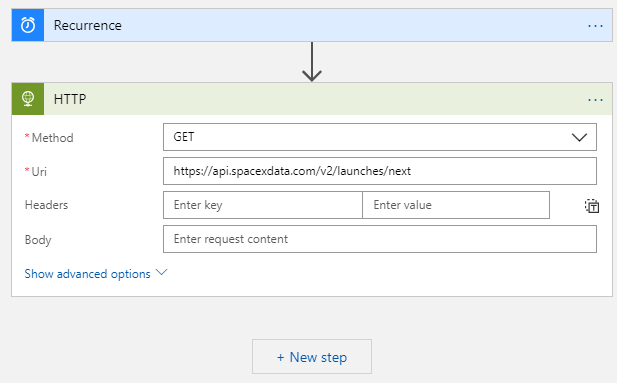Click the Headers label
Viewport: 617px width, 383px height.
[46, 205]
